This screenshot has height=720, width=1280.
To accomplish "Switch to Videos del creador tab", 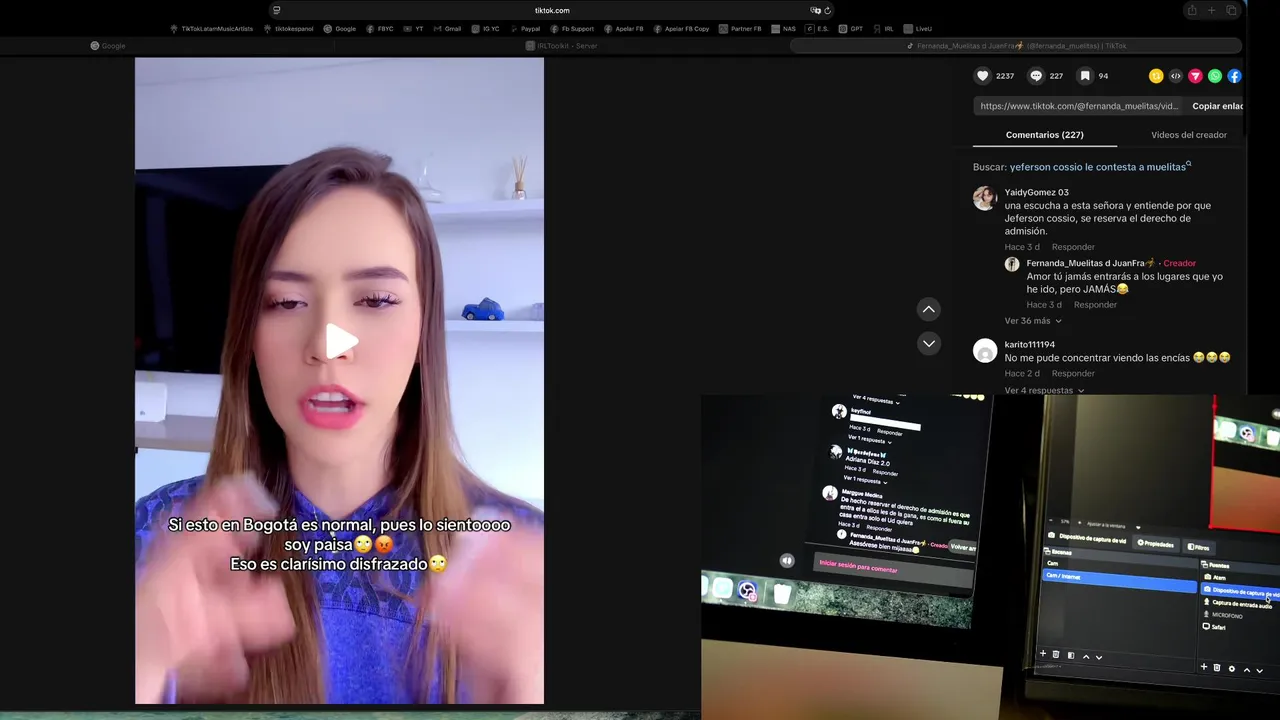I will click(1189, 135).
